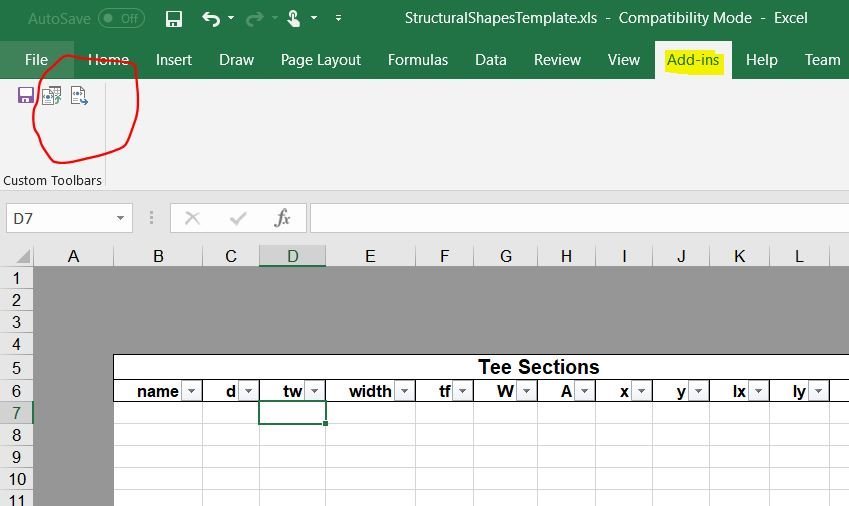
Task: Select cell B7 under name
Action: [x=158, y=413]
